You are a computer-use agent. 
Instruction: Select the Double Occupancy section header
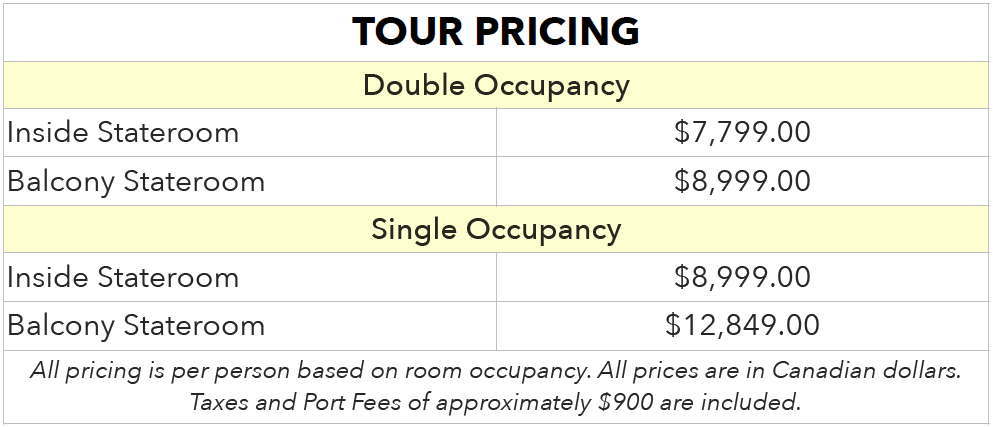pos(496,85)
